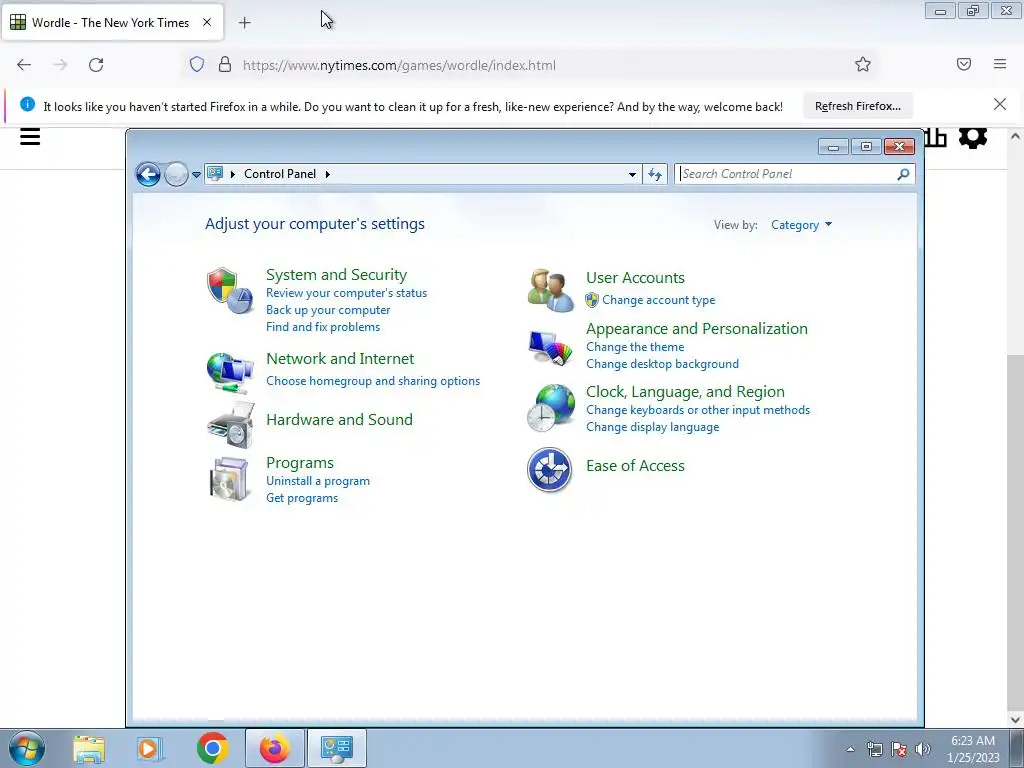
Task: Launch Google Chrome from the taskbar
Action: click(x=213, y=748)
